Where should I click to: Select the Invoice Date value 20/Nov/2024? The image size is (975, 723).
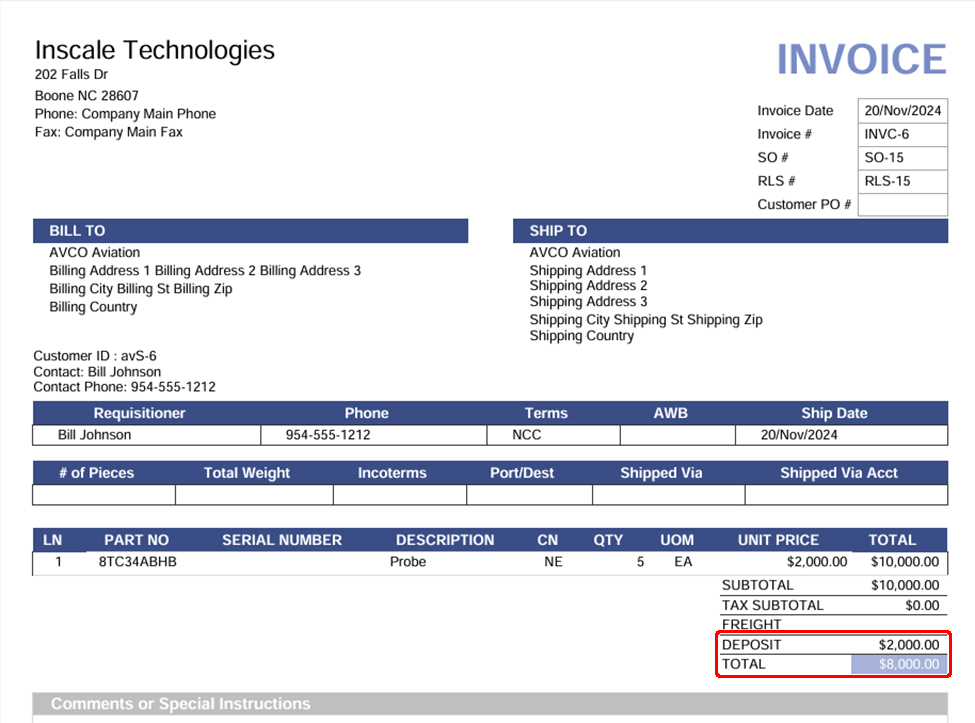click(x=903, y=111)
